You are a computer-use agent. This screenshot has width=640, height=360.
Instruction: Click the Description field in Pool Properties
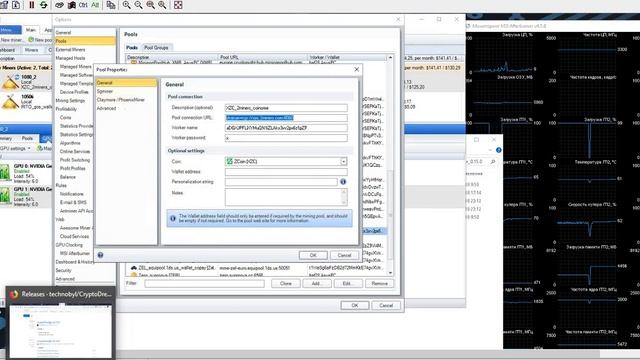(286, 108)
